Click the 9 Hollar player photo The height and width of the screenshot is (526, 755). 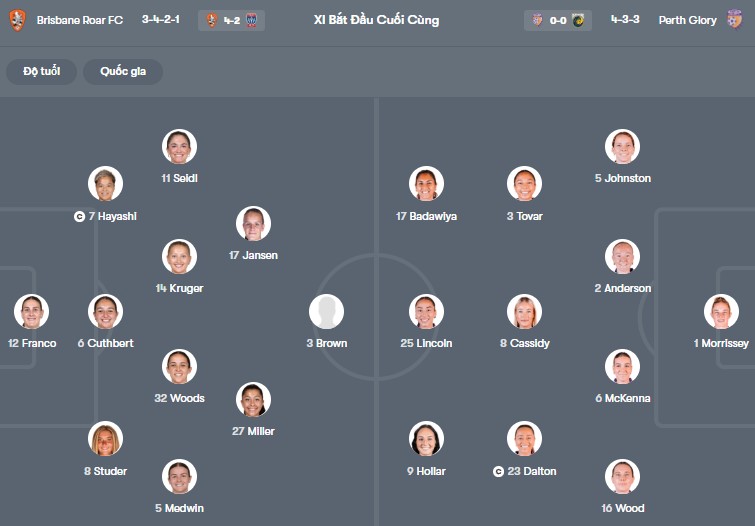(x=427, y=439)
